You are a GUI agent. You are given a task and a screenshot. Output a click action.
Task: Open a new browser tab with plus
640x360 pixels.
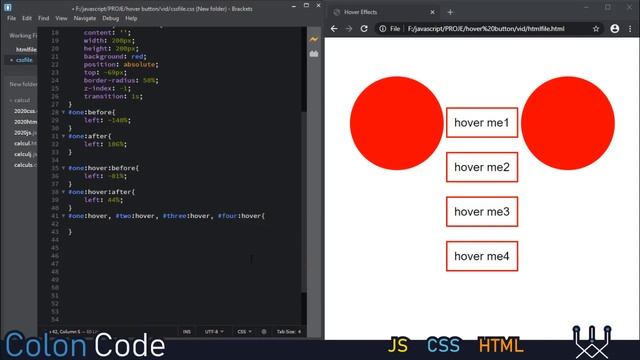click(450, 12)
